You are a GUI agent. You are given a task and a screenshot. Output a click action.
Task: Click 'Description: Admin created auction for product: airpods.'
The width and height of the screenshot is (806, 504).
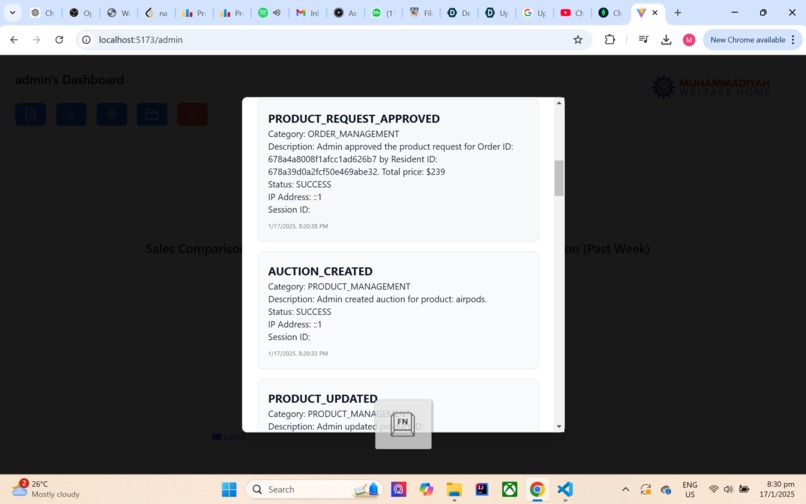377,299
